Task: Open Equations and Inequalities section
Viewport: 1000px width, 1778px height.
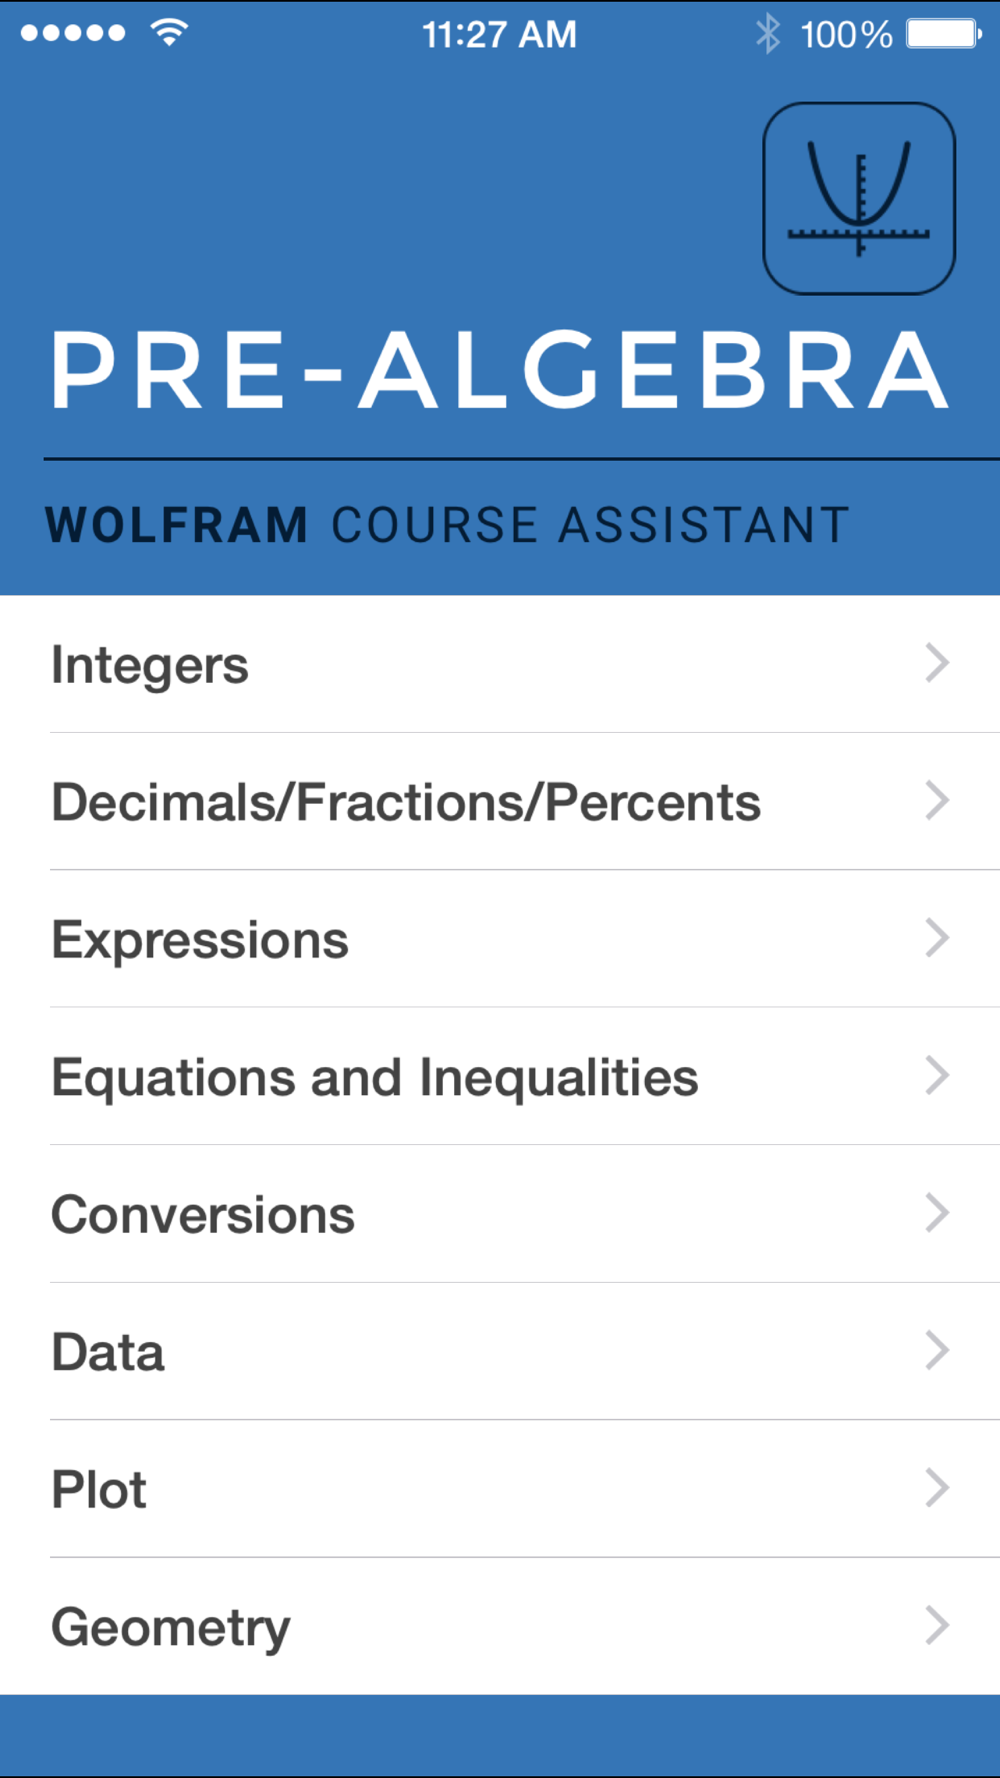Action: pyautogui.click(x=375, y=1077)
